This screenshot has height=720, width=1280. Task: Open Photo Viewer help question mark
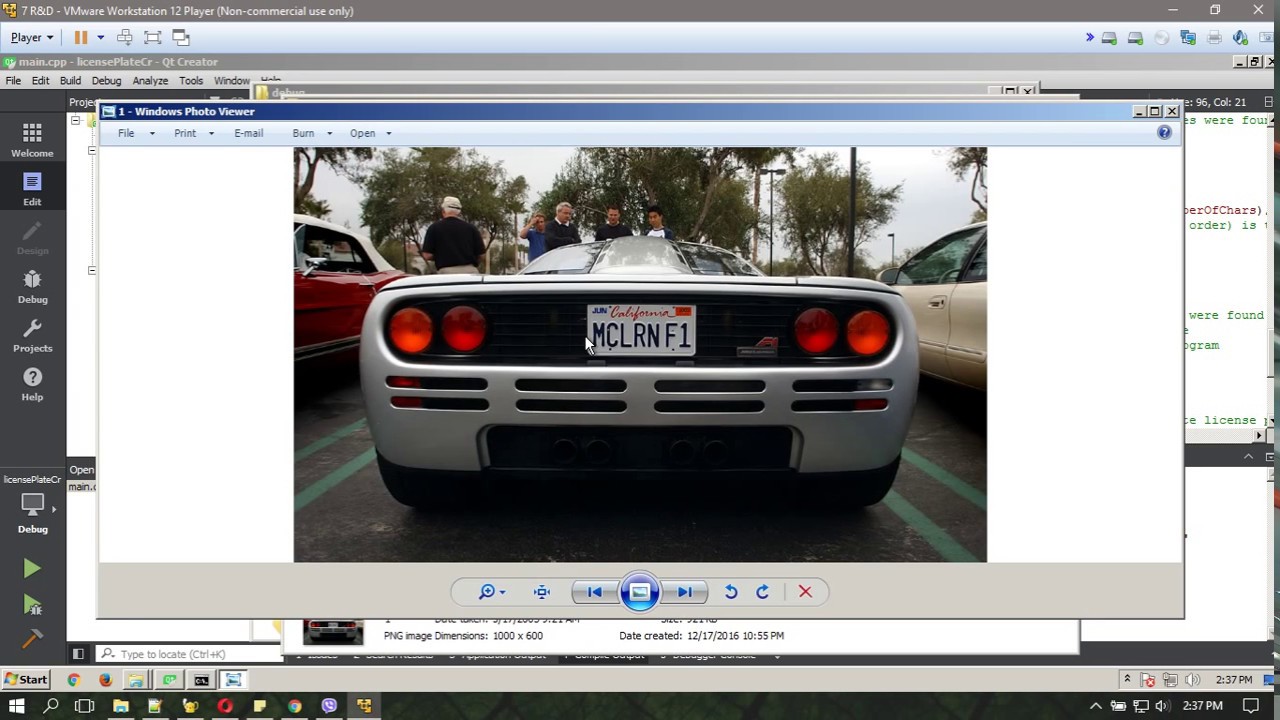[1164, 132]
